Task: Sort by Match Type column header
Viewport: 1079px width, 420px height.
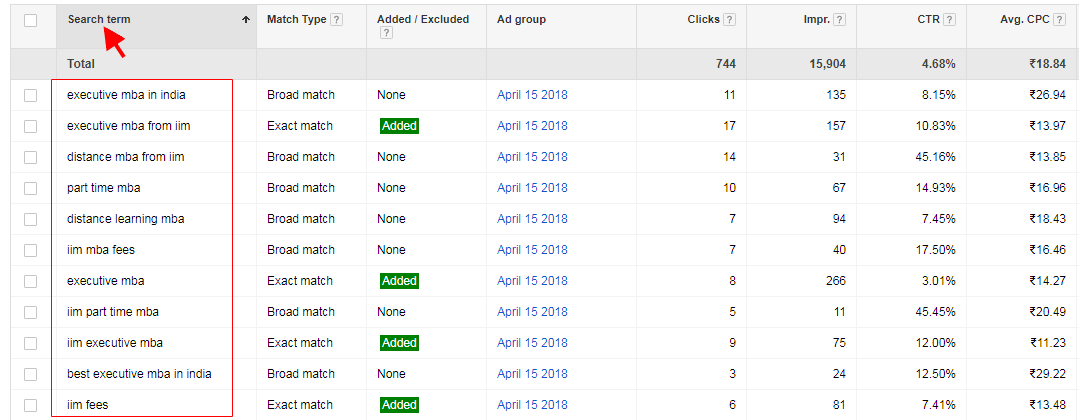Action: click(x=296, y=20)
